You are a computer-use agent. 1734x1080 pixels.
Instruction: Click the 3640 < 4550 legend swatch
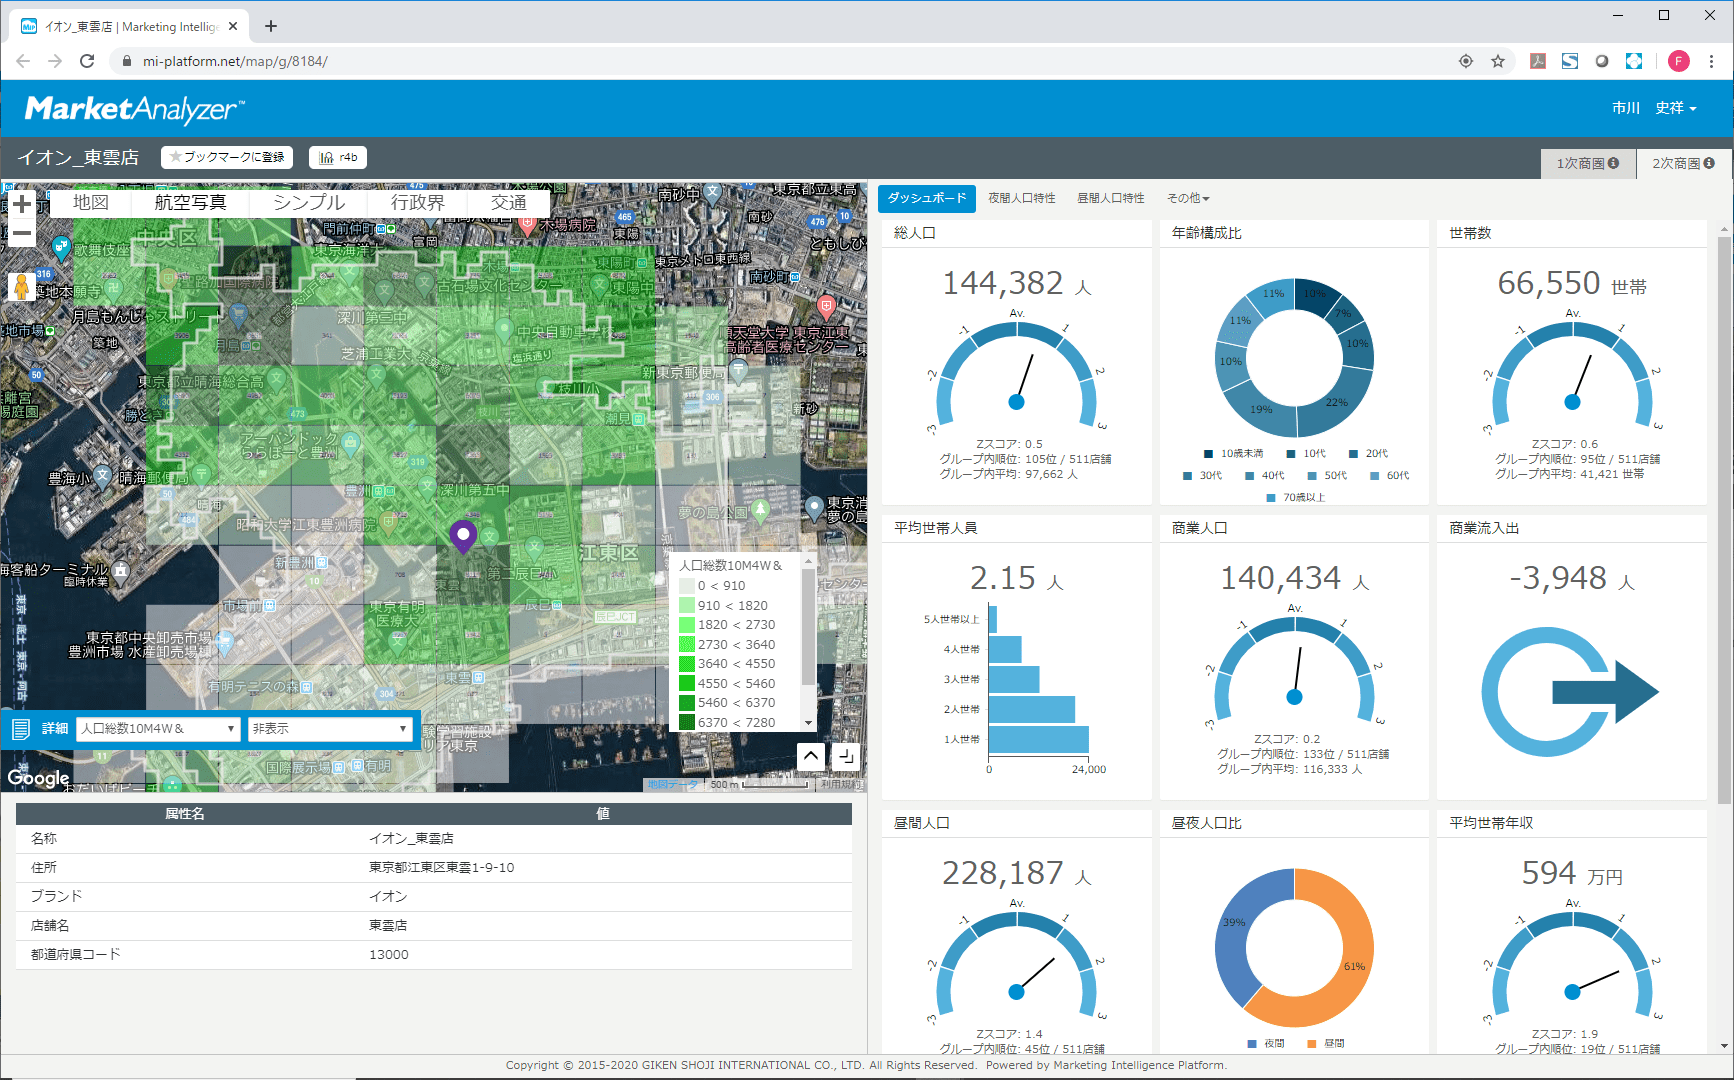click(x=687, y=664)
